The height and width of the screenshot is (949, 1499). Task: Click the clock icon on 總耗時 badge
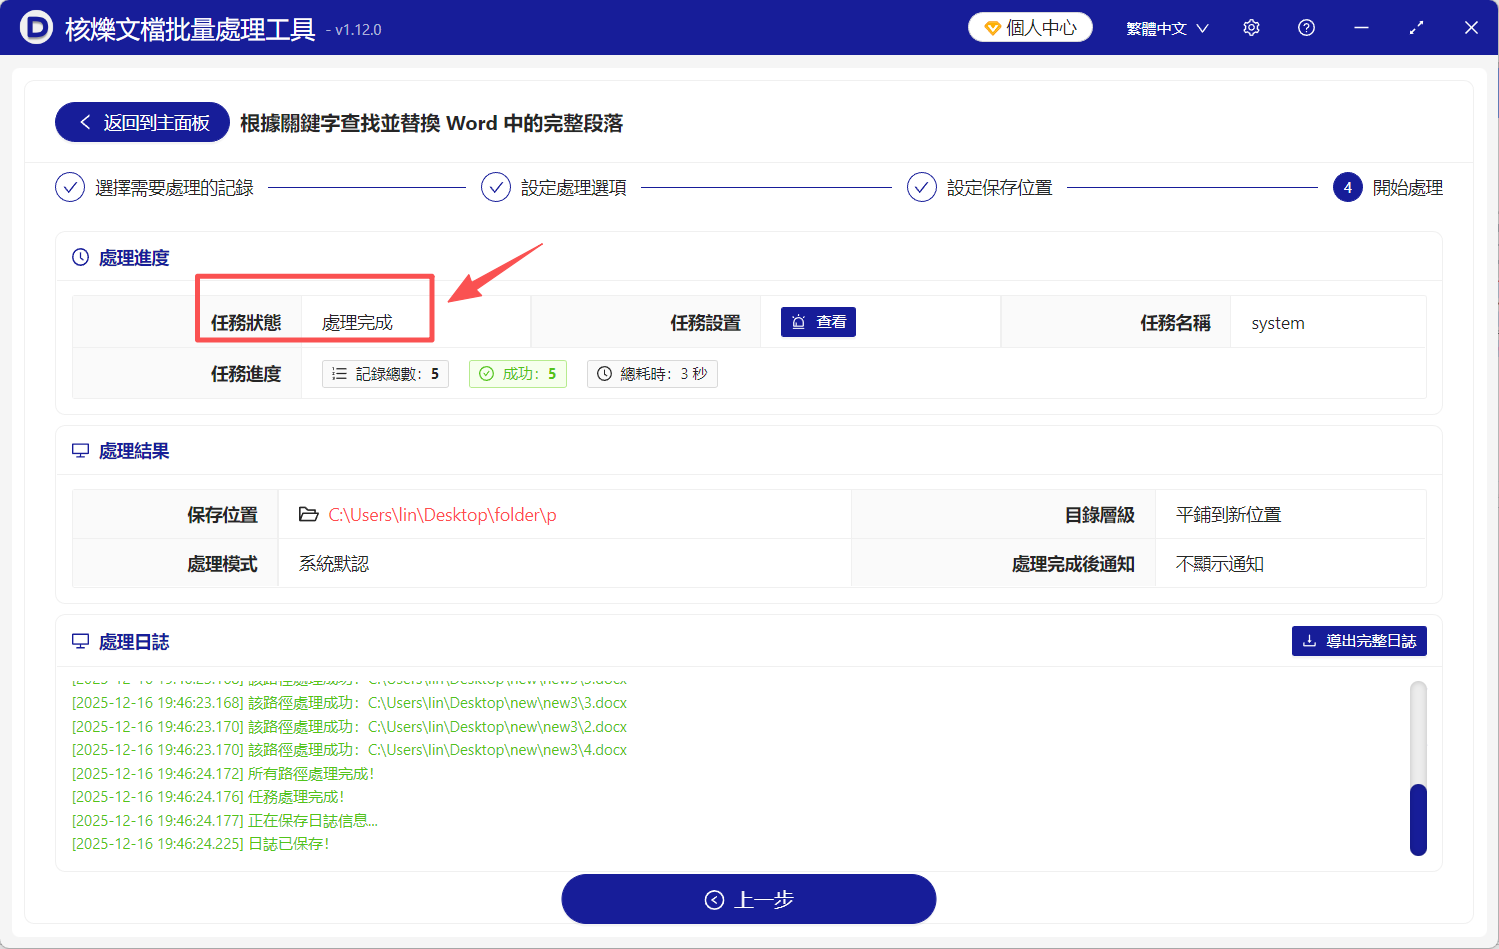click(x=605, y=373)
